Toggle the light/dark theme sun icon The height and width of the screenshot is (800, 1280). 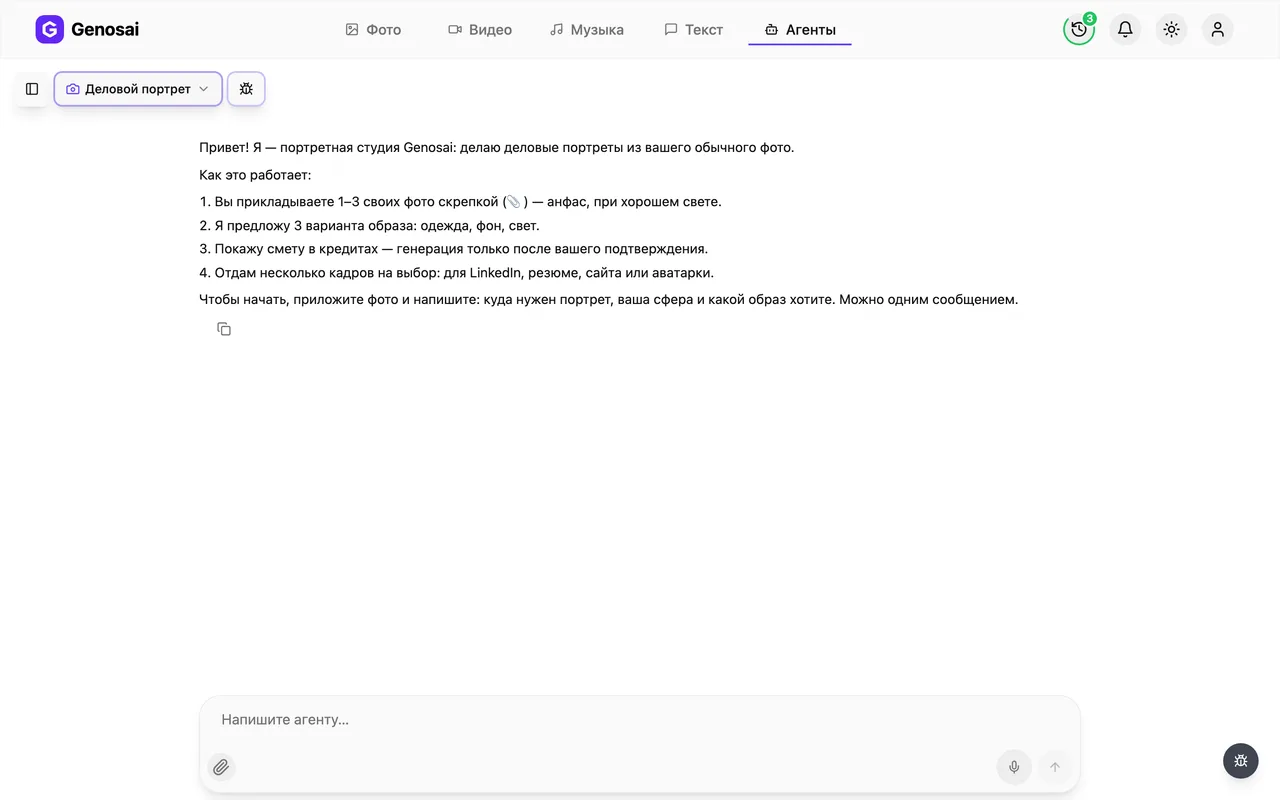coord(1171,29)
